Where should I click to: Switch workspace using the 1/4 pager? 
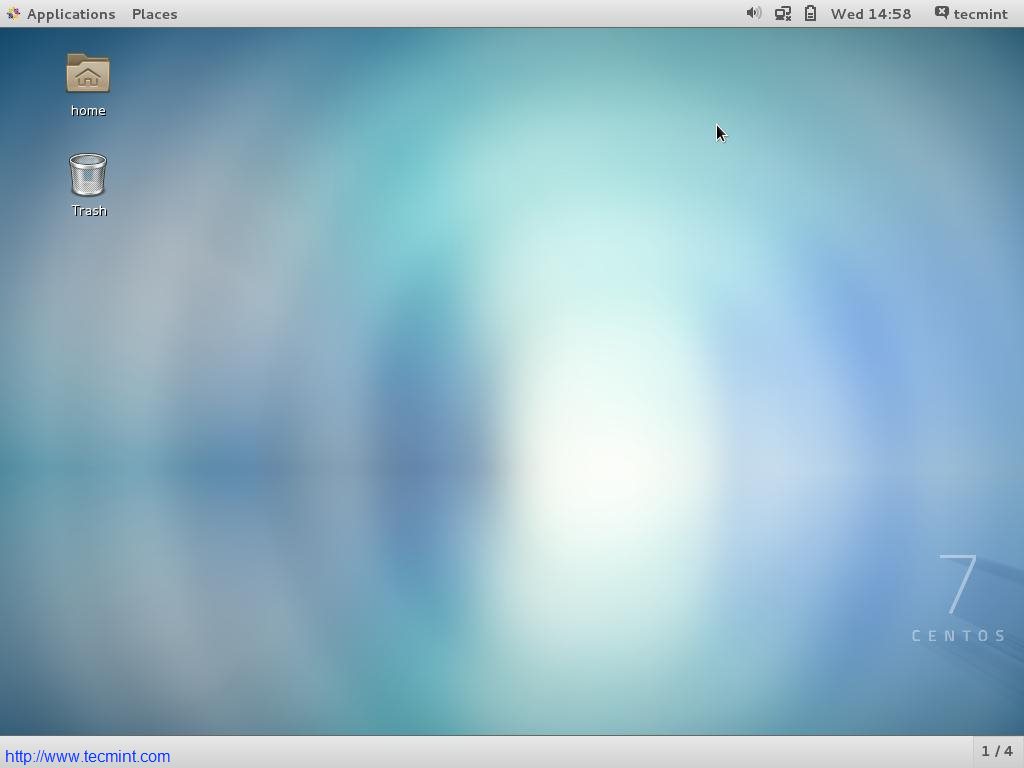995,751
